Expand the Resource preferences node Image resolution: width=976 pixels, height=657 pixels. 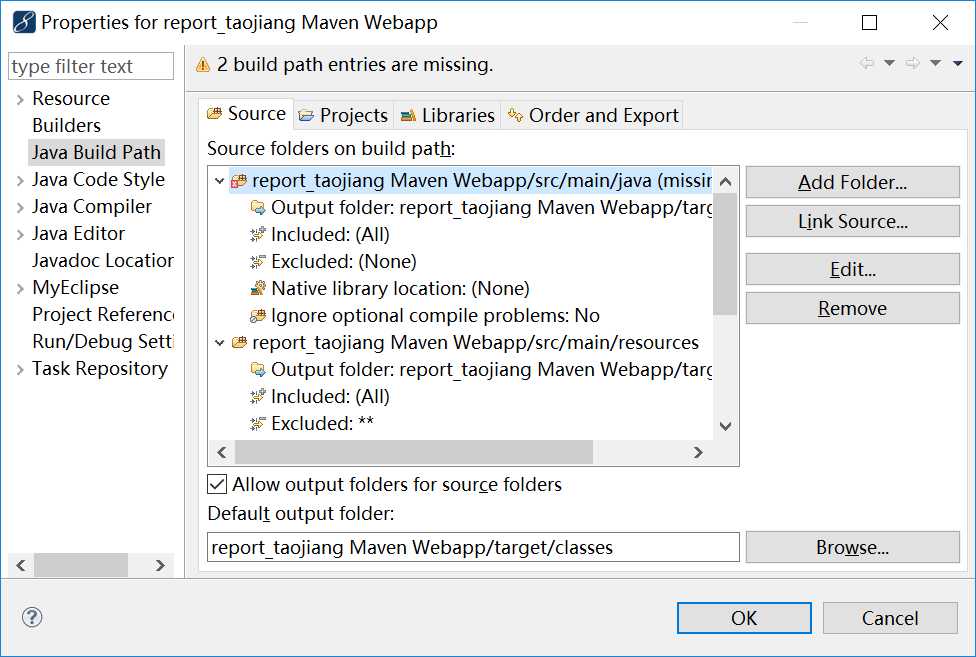click(20, 99)
